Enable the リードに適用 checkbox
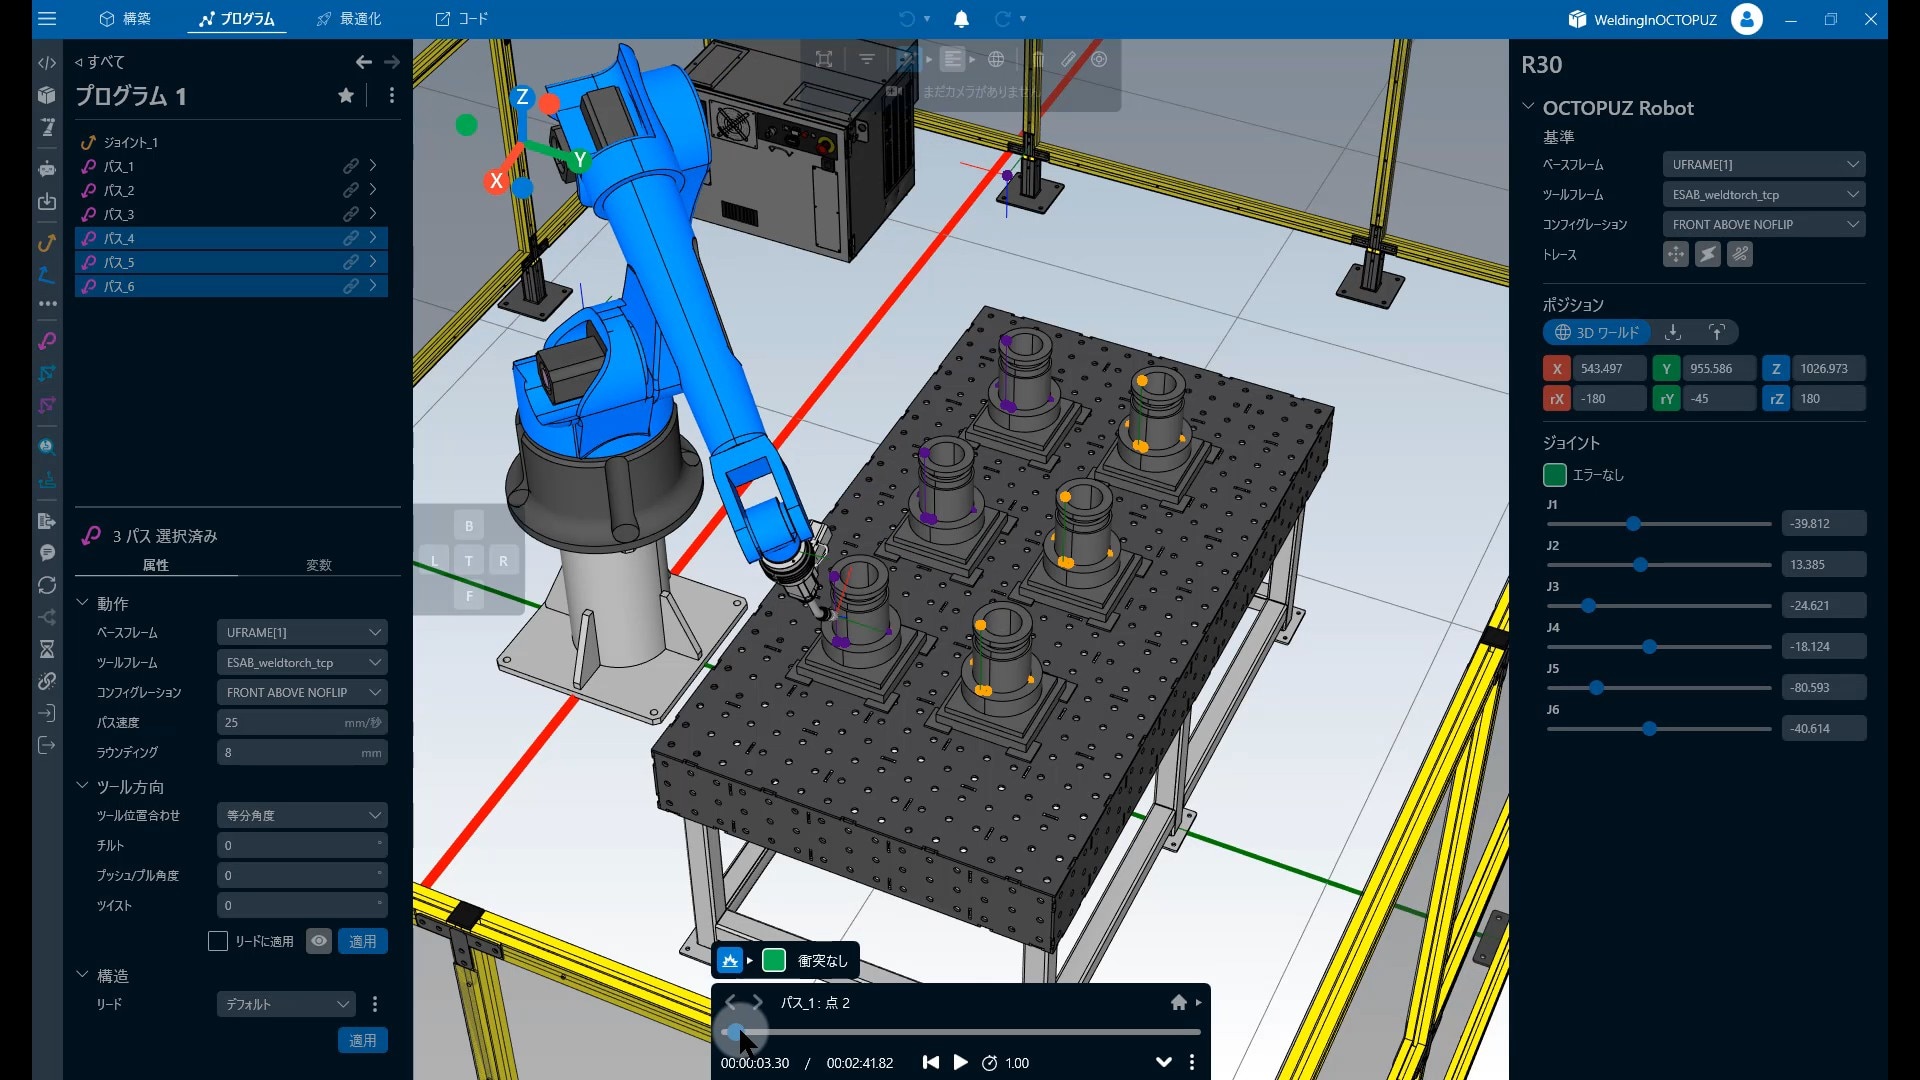This screenshot has height=1080, width=1920. tap(218, 941)
